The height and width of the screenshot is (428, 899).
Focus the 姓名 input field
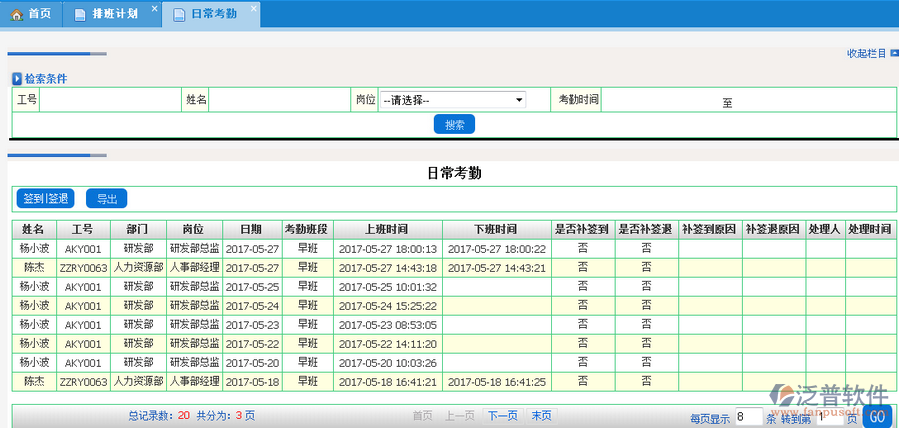click(x=280, y=100)
